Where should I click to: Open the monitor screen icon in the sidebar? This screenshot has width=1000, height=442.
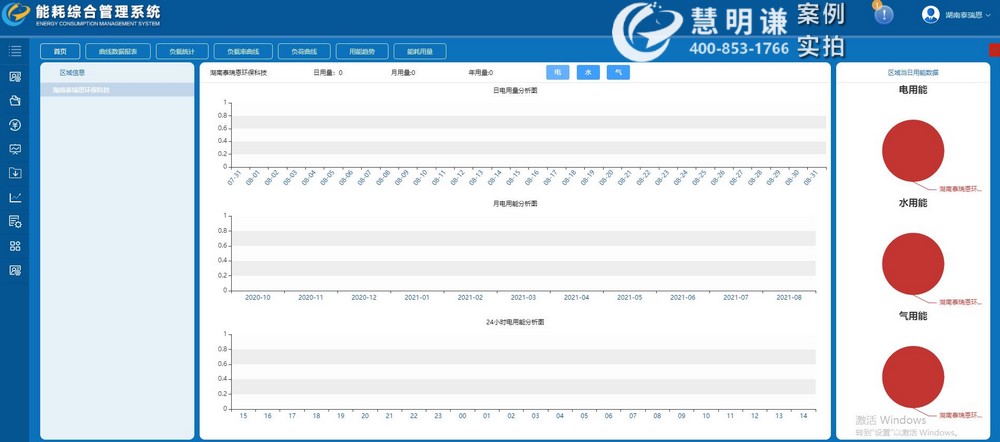[x=15, y=149]
